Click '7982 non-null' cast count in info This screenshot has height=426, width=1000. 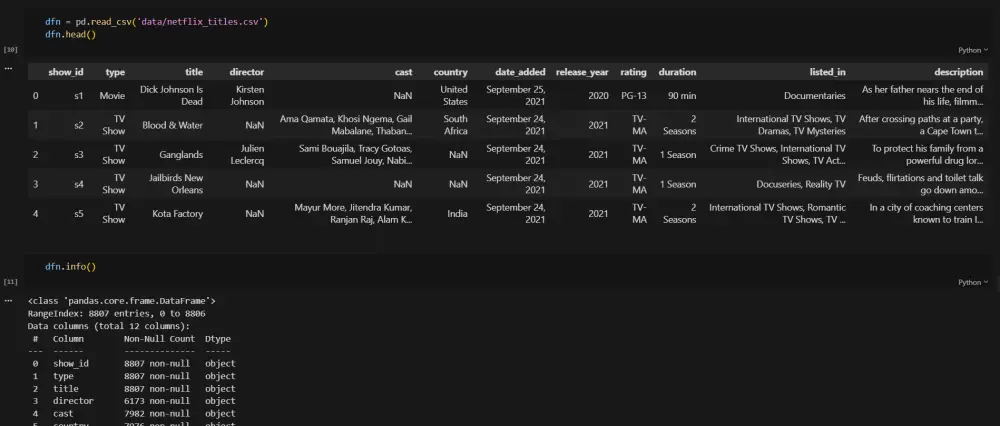click(x=157, y=414)
